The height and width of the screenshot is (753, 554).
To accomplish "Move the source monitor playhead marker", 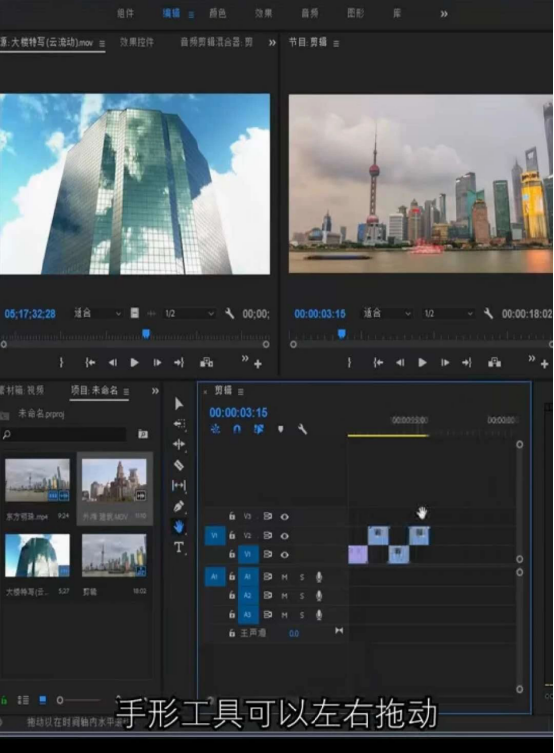I will 146,333.
